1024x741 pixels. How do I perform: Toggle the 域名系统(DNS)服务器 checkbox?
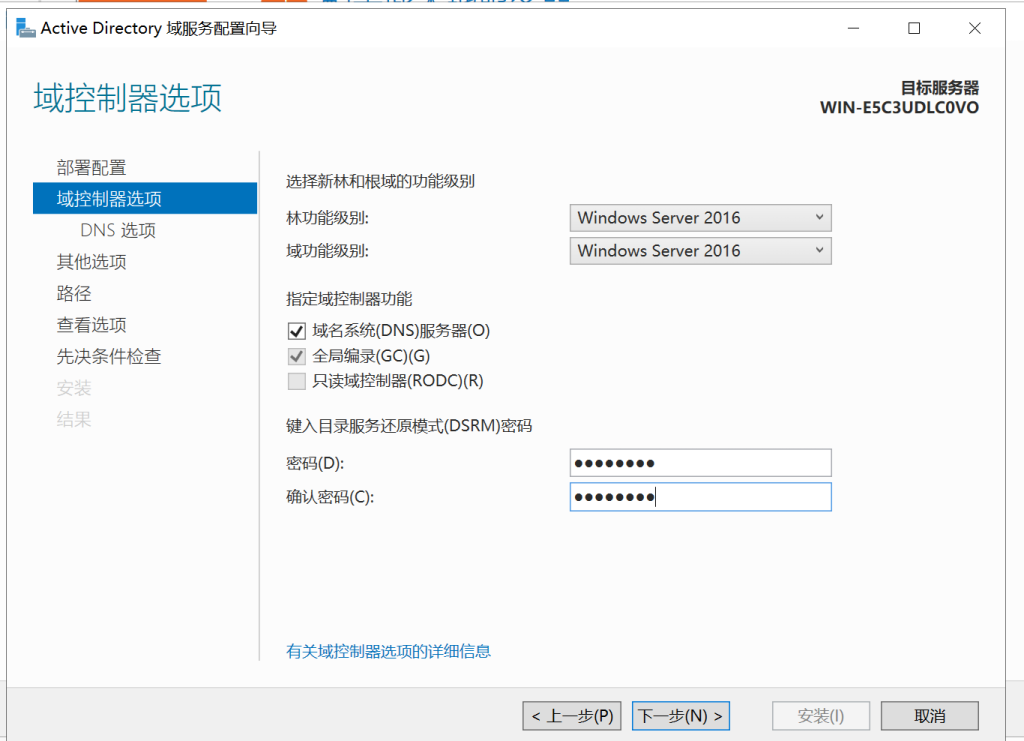(296, 330)
